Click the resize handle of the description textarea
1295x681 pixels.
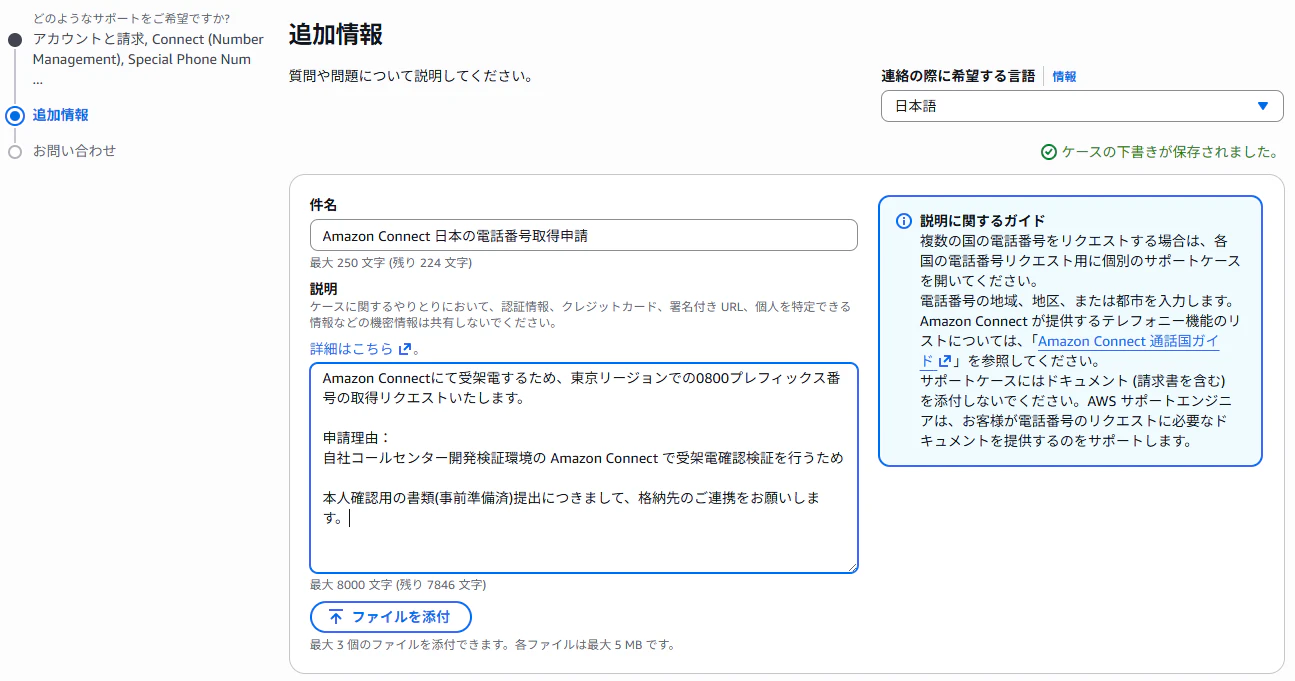click(x=852, y=567)
